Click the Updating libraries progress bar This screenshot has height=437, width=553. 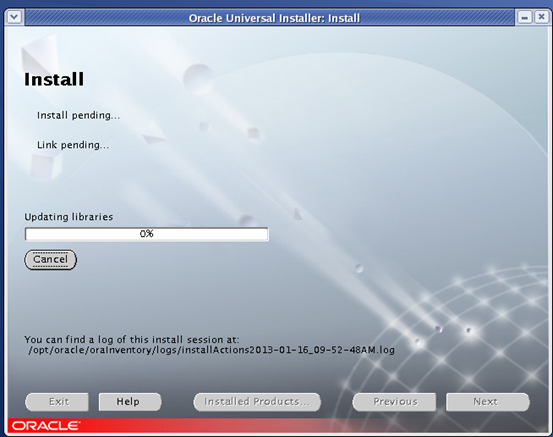147,234
